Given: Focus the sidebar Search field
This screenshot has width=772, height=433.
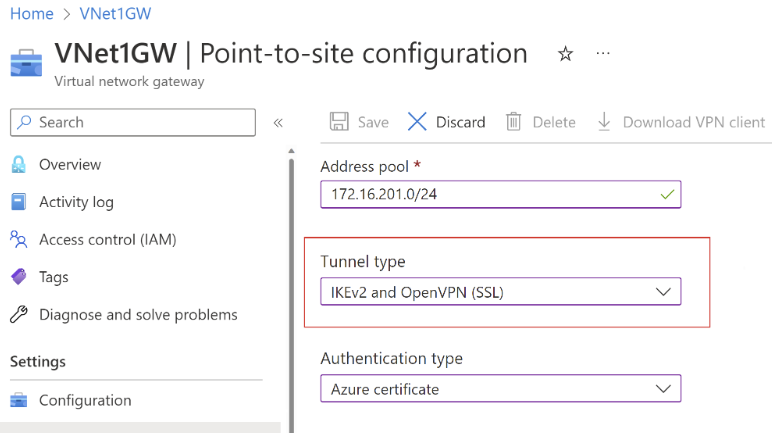Looking at the screenshot, I should [133, 122].
